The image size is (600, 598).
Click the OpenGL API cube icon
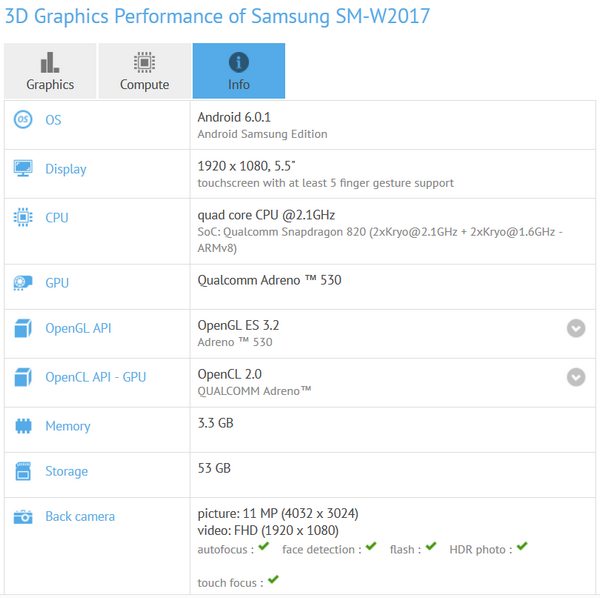pos(22,329)
